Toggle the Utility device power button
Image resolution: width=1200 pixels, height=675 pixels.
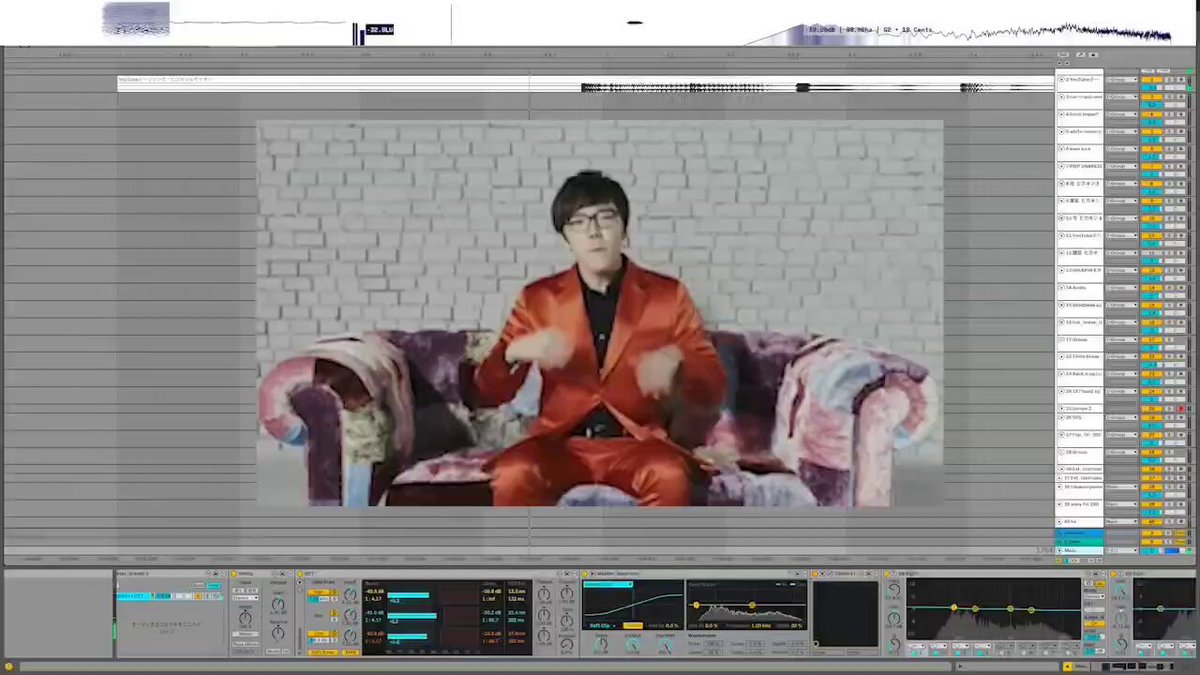[234, 574]
